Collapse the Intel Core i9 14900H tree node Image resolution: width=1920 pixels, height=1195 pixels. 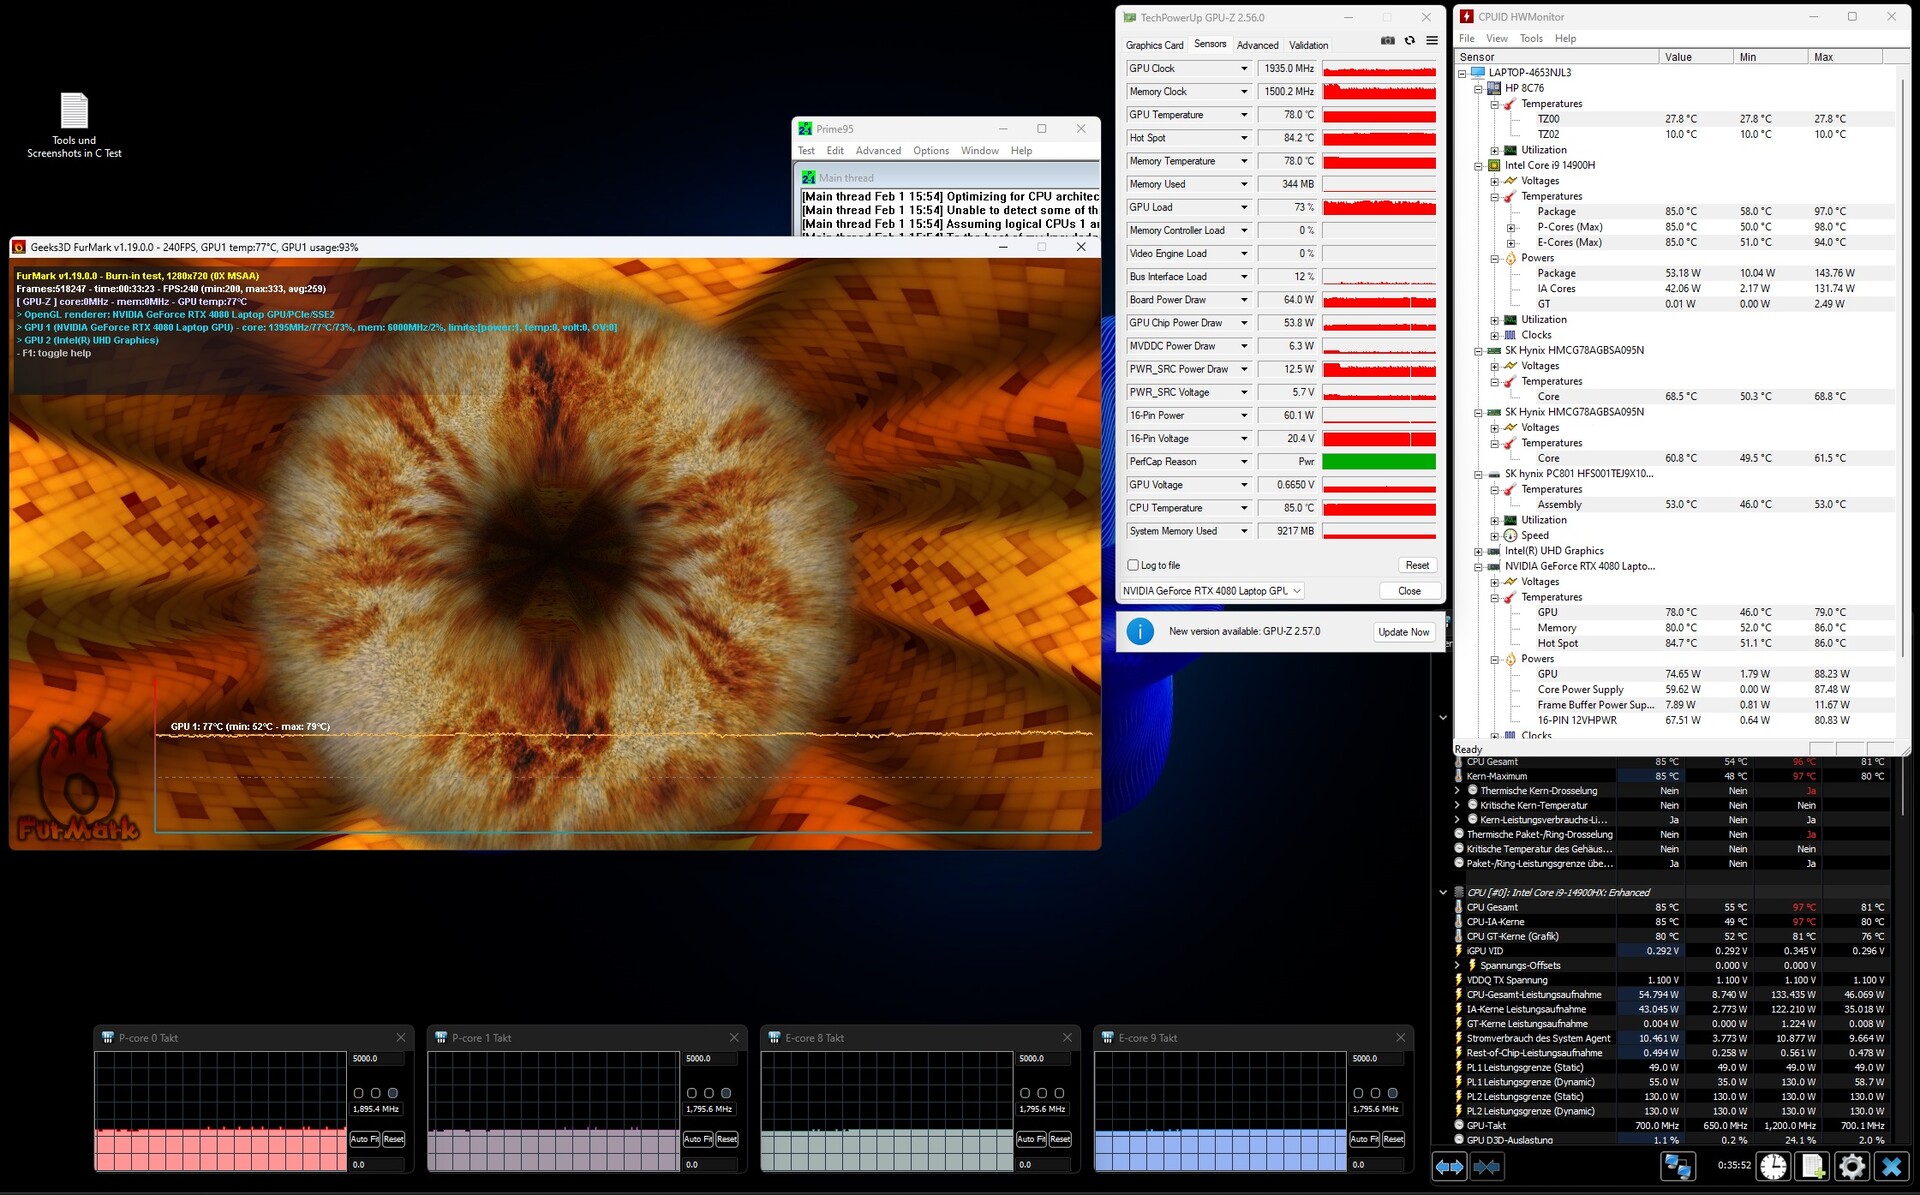click(x=1478, y=166)
